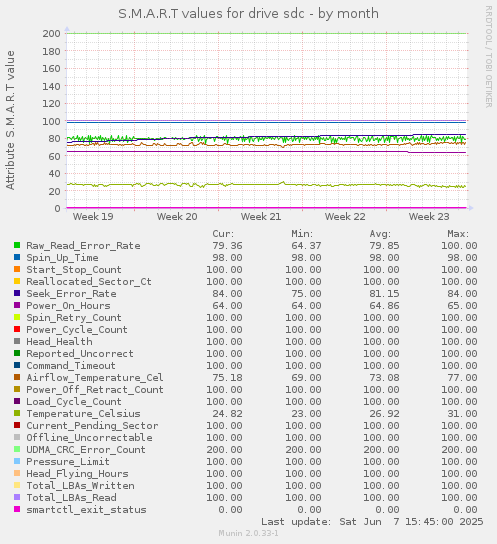Click the Max: column header
497x544 pixels.
click(x=458, y=234)
